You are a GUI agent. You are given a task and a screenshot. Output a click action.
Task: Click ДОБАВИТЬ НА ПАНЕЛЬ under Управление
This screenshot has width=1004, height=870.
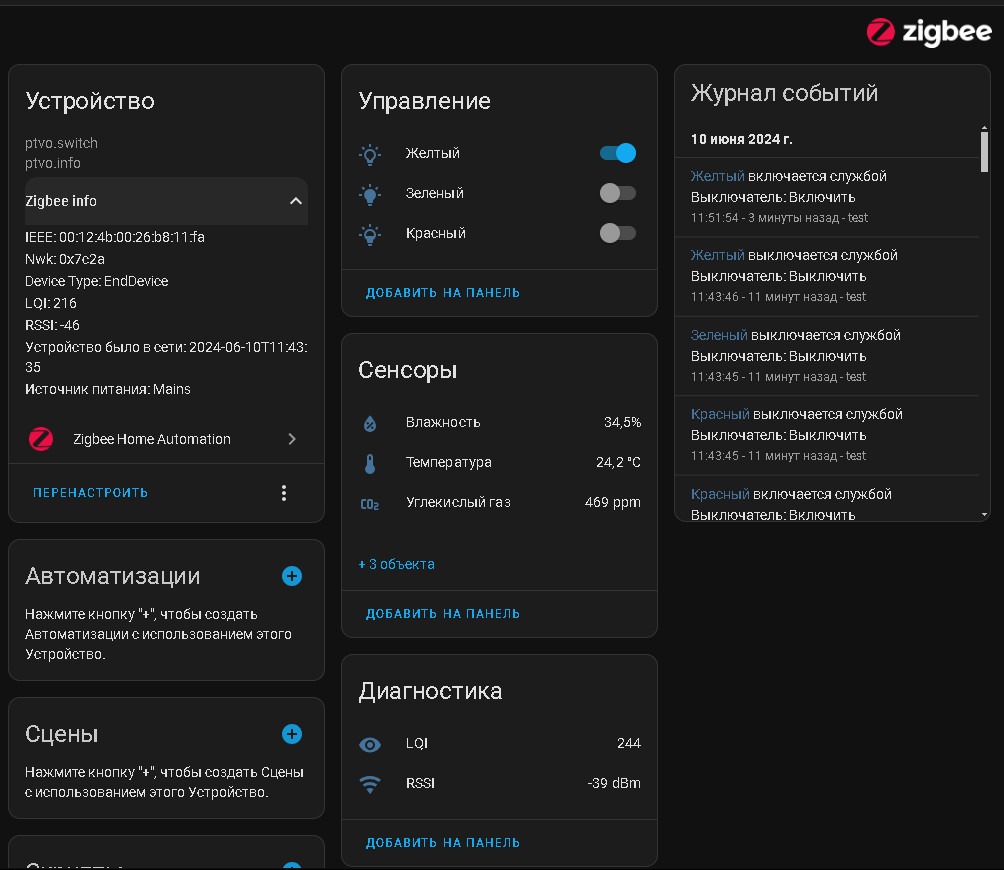click(x=443, y=293)
